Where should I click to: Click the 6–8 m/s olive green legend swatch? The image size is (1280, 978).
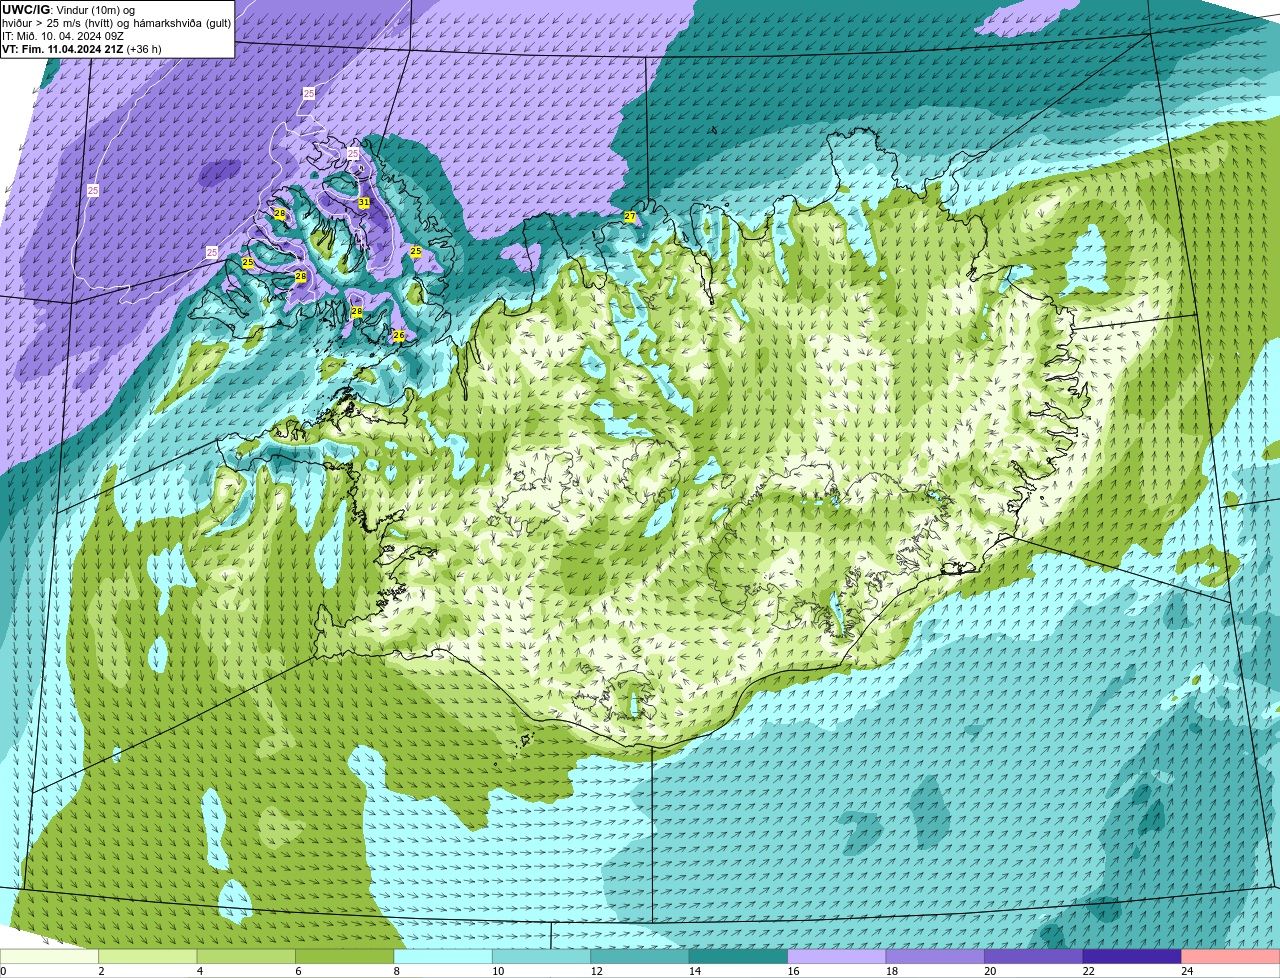pos(345,956)
